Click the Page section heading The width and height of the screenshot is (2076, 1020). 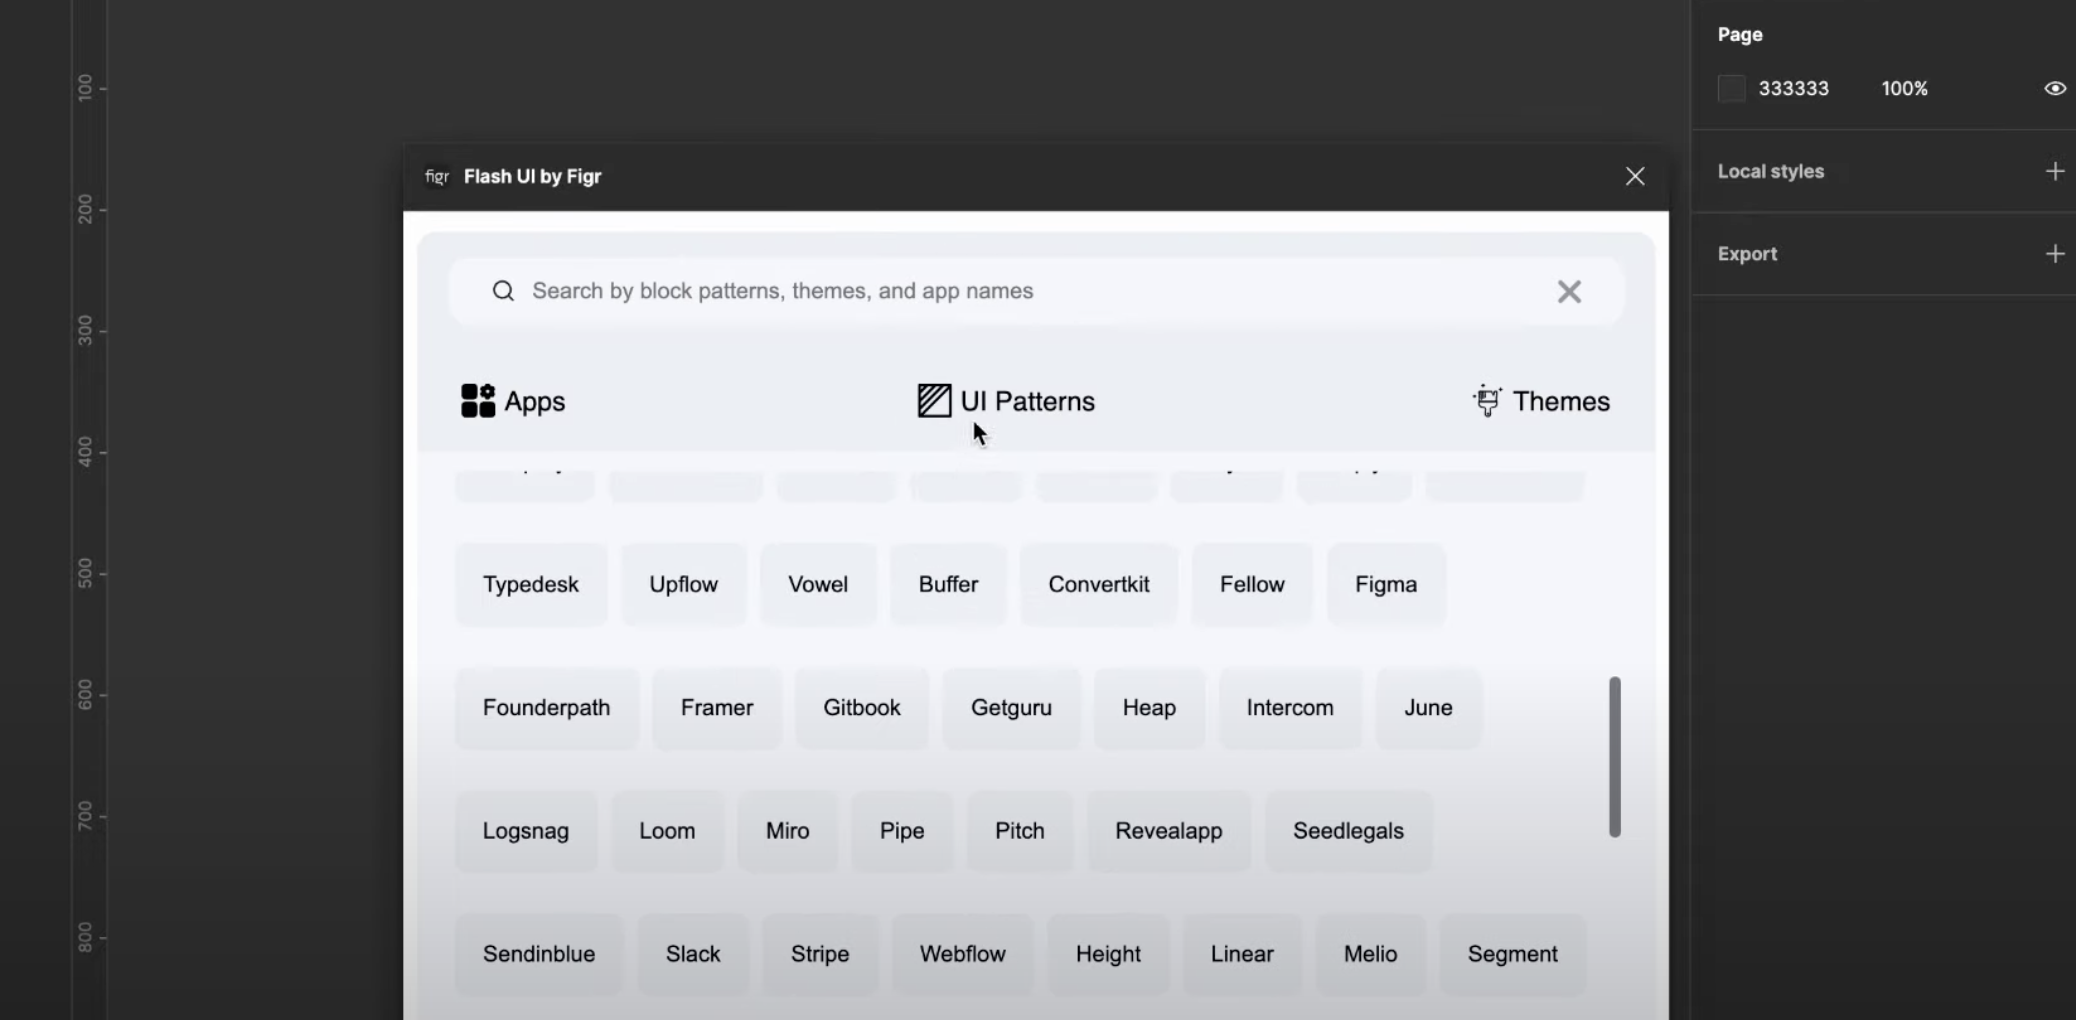[1740, 34]
